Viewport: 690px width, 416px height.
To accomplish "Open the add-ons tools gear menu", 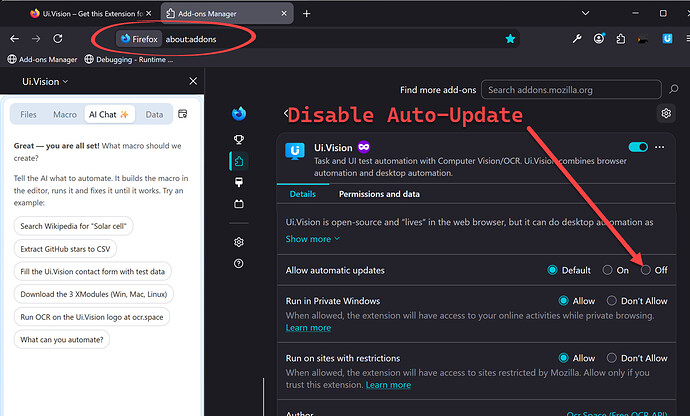I will pyautogui.click(x=666, y=114).
